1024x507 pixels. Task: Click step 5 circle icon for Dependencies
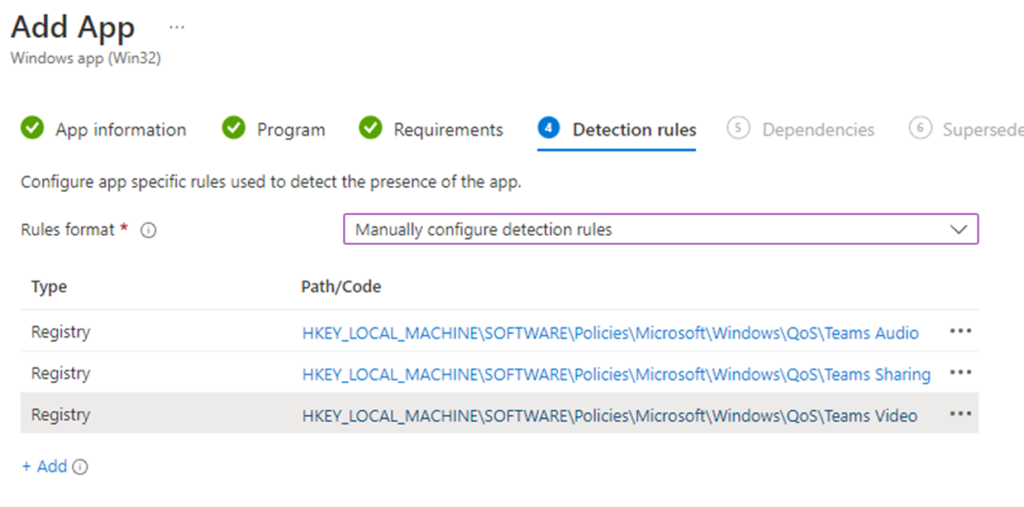pos(738,129)
